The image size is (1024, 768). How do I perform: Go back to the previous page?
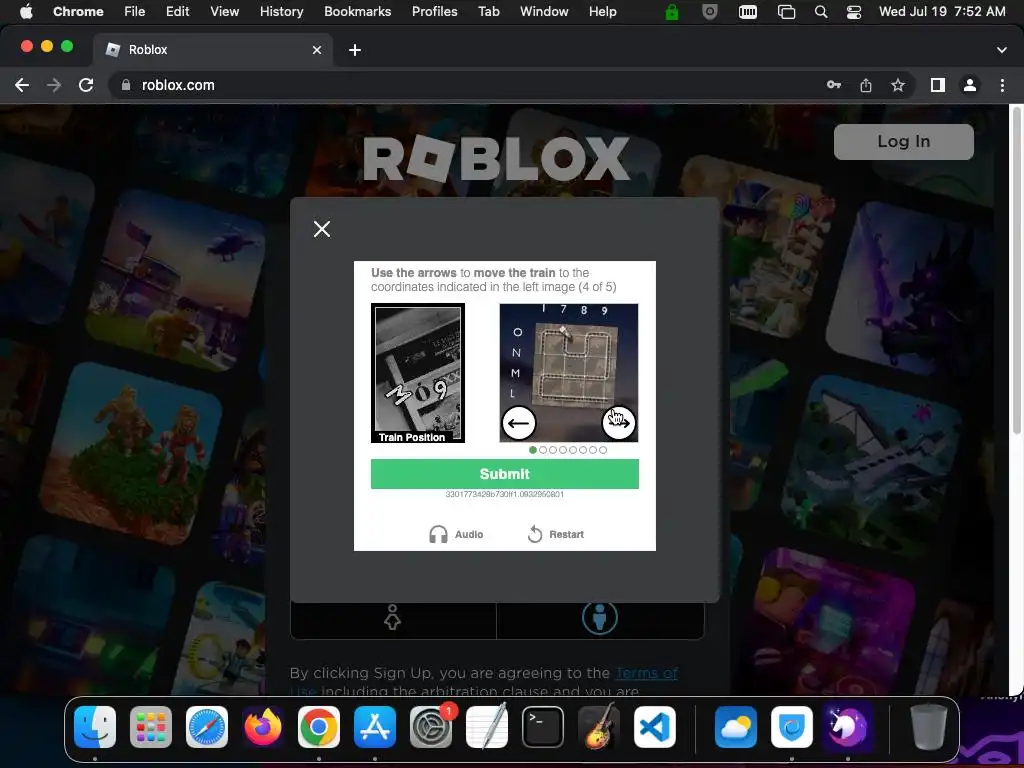click(x=22, y=85)
